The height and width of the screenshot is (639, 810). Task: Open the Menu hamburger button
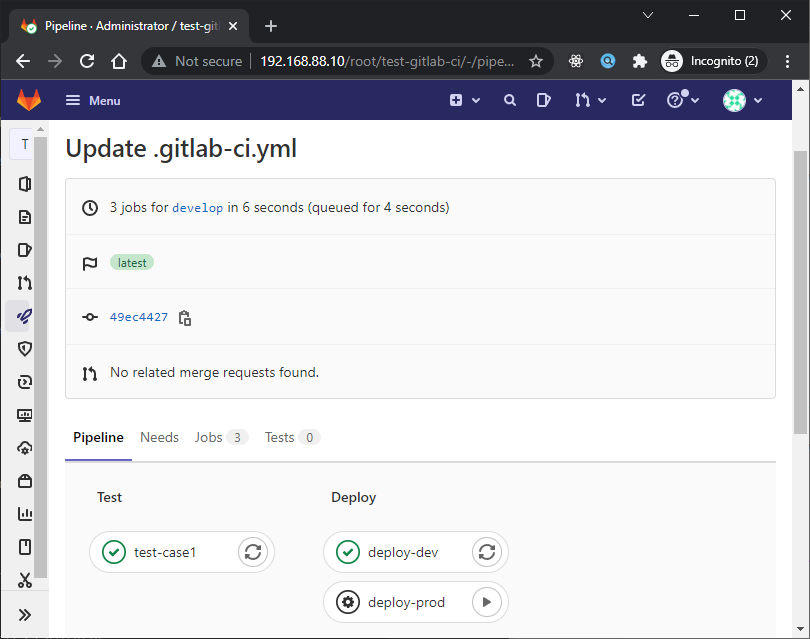[x=93, y=100]
